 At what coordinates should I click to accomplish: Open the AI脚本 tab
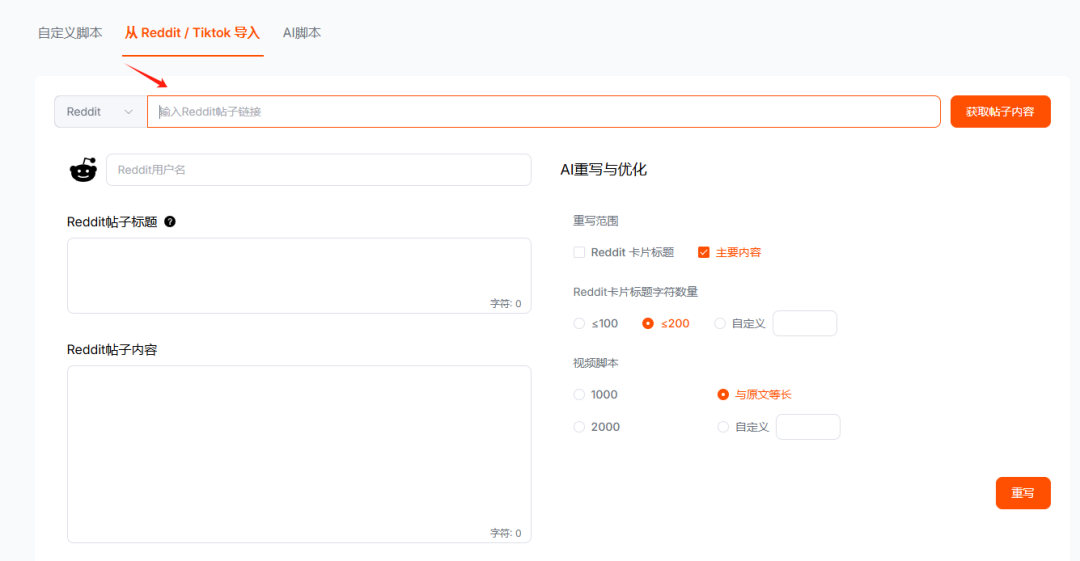302,33
